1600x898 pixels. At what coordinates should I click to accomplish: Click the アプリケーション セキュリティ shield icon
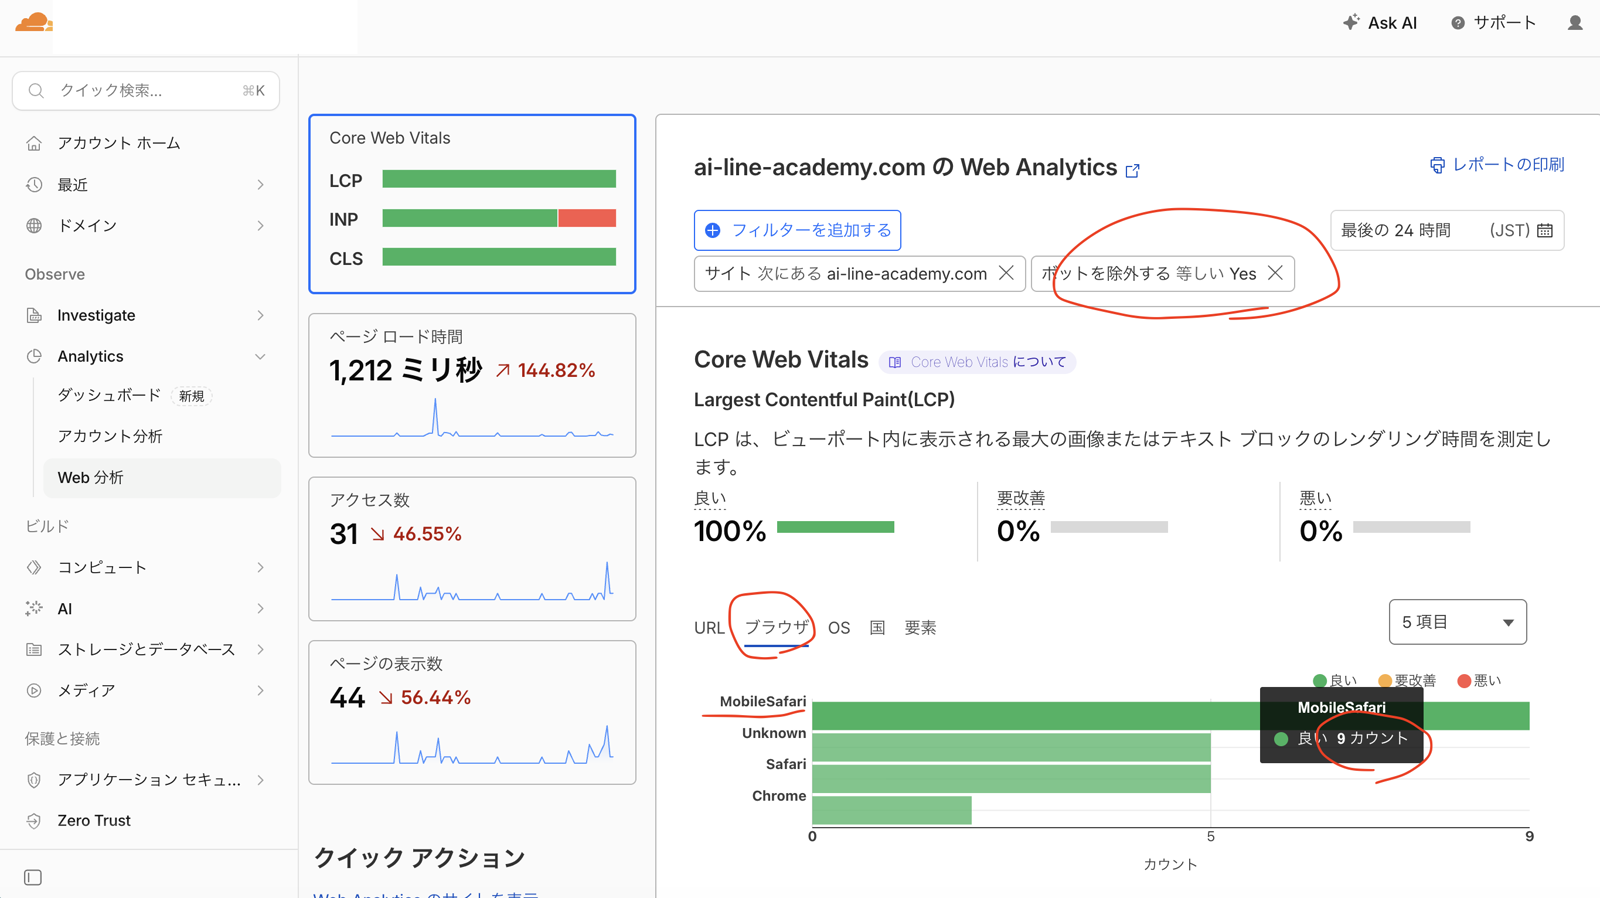coord(34,779)
